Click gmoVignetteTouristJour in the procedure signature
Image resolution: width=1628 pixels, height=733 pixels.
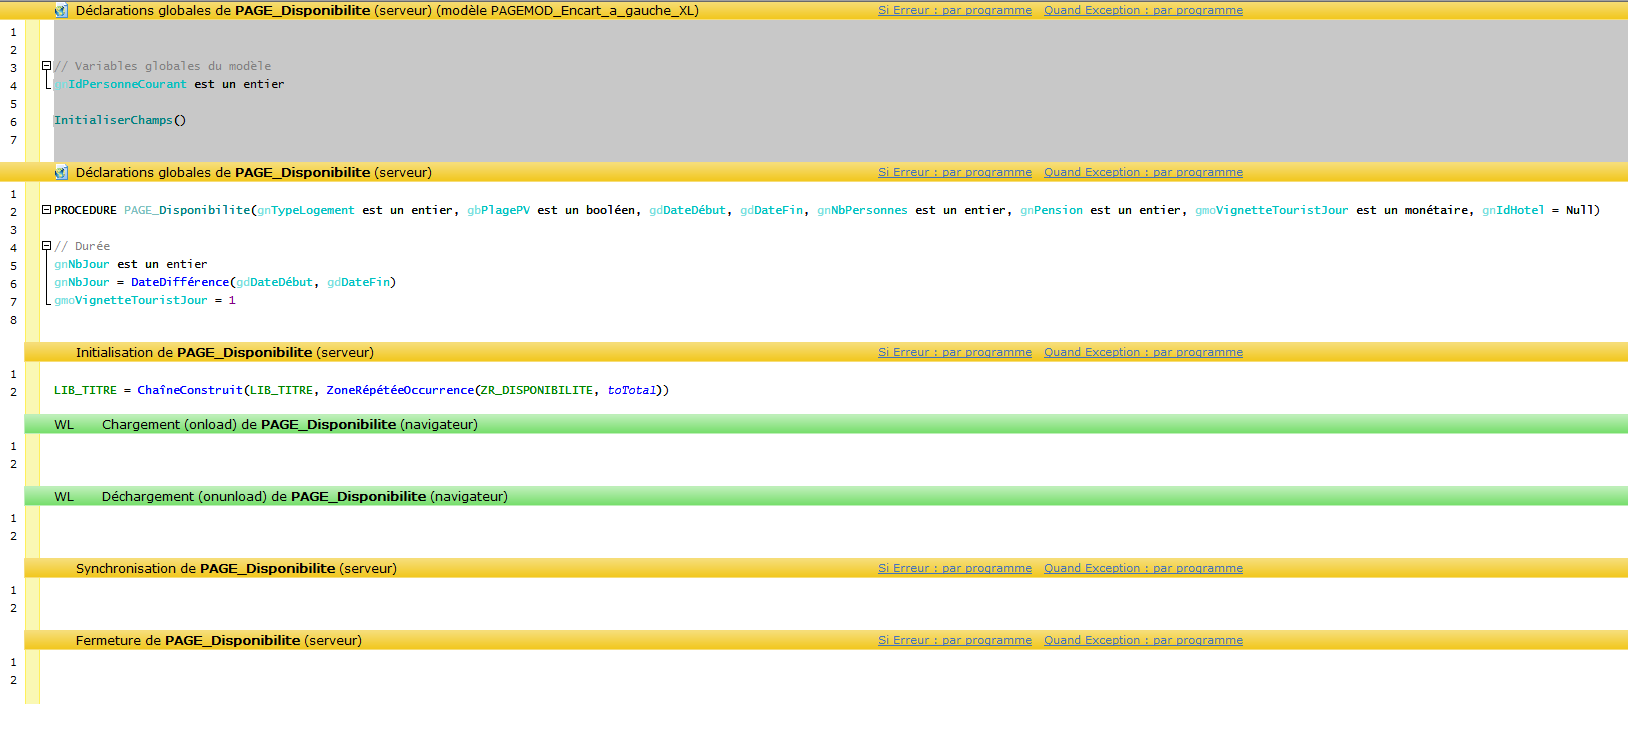(x=1271, y=210)
